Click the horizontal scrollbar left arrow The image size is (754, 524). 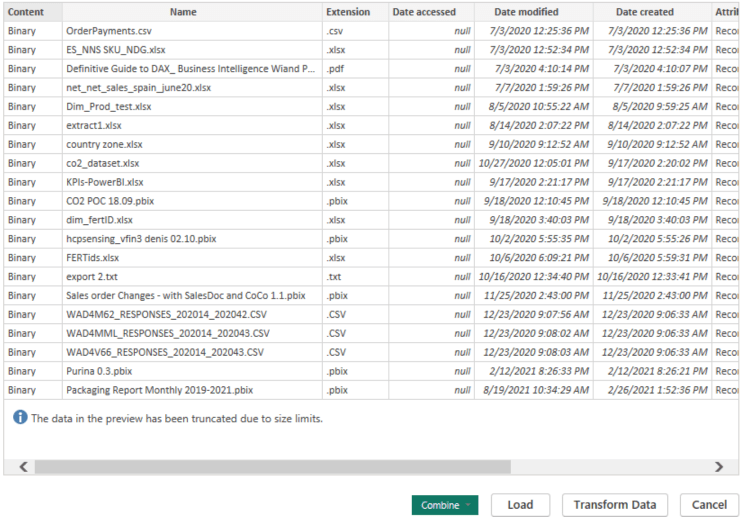coord(24,467)
